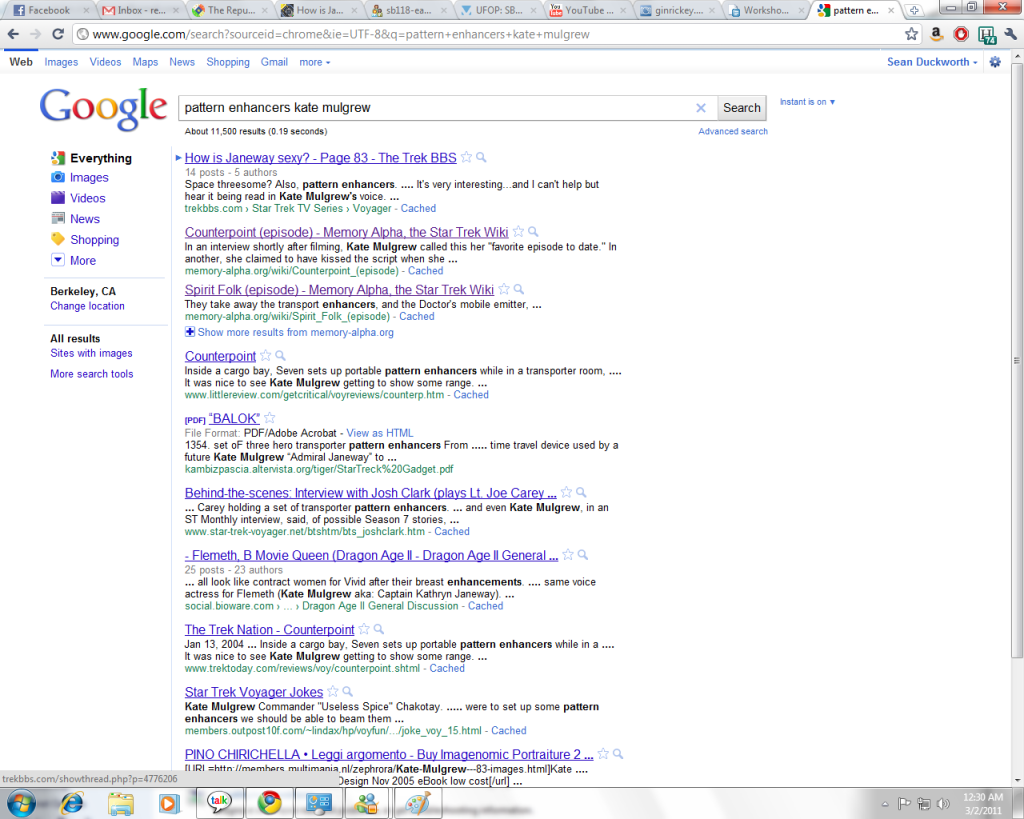This screenshot has height=819, width=1024.
Task: Open Chrome wrench settings menu
Action: click(x=1010, y=34)
